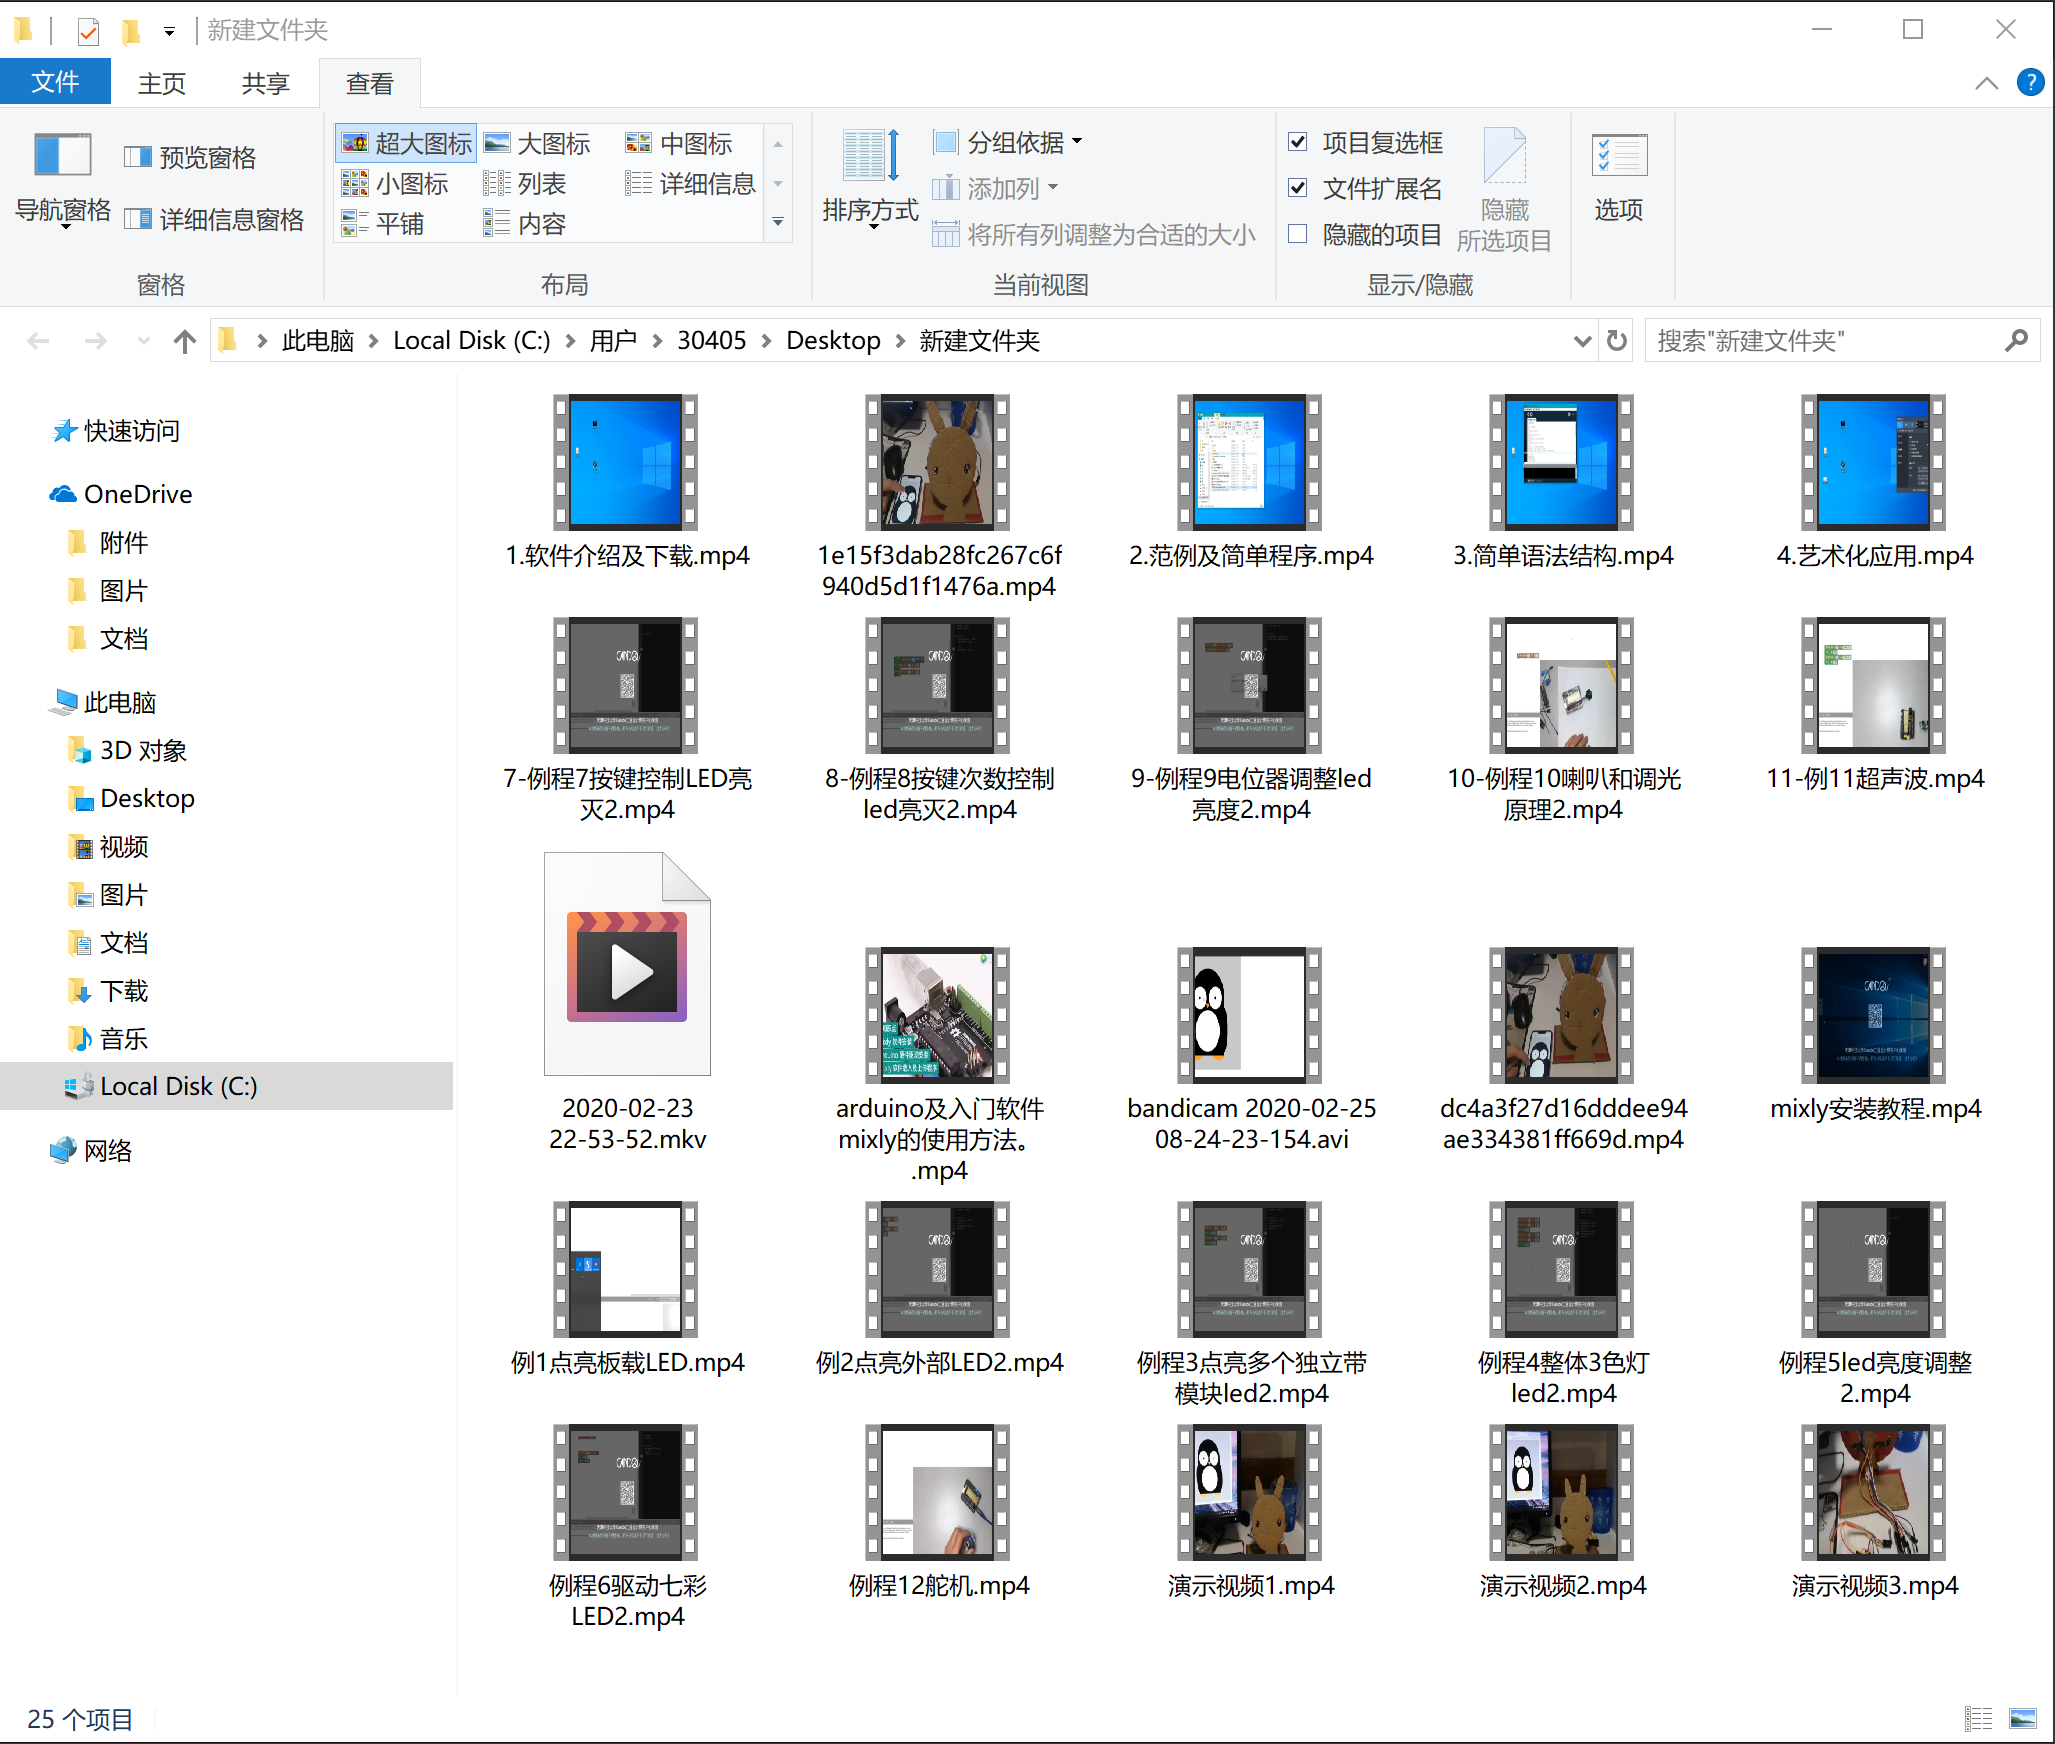Open Videos folder in navigation pane
This screenshot has height=1744, width=2055.
click(108, 847)
